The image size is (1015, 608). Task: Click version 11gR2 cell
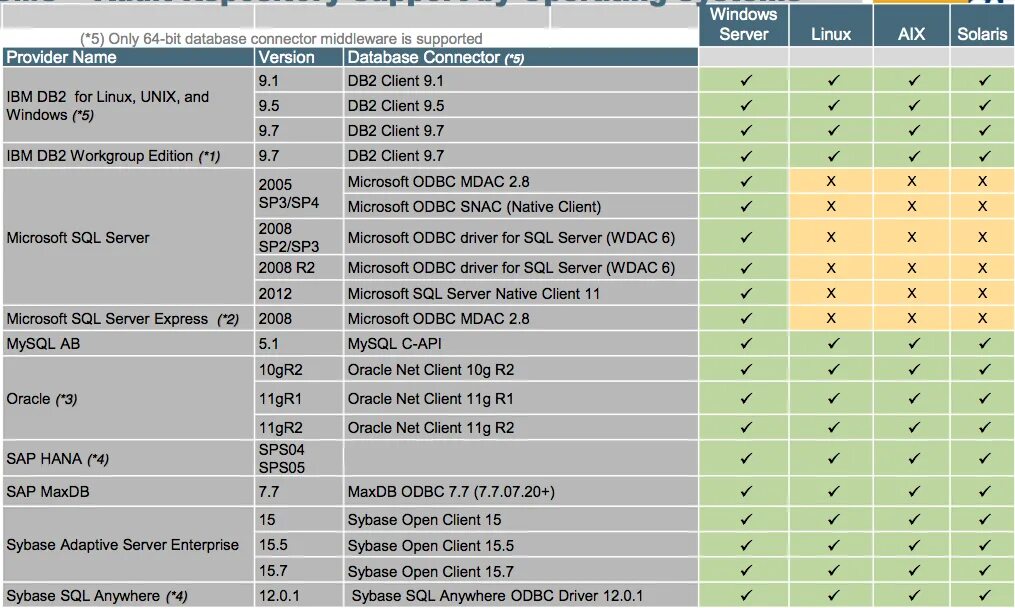[x=298, y=427]
